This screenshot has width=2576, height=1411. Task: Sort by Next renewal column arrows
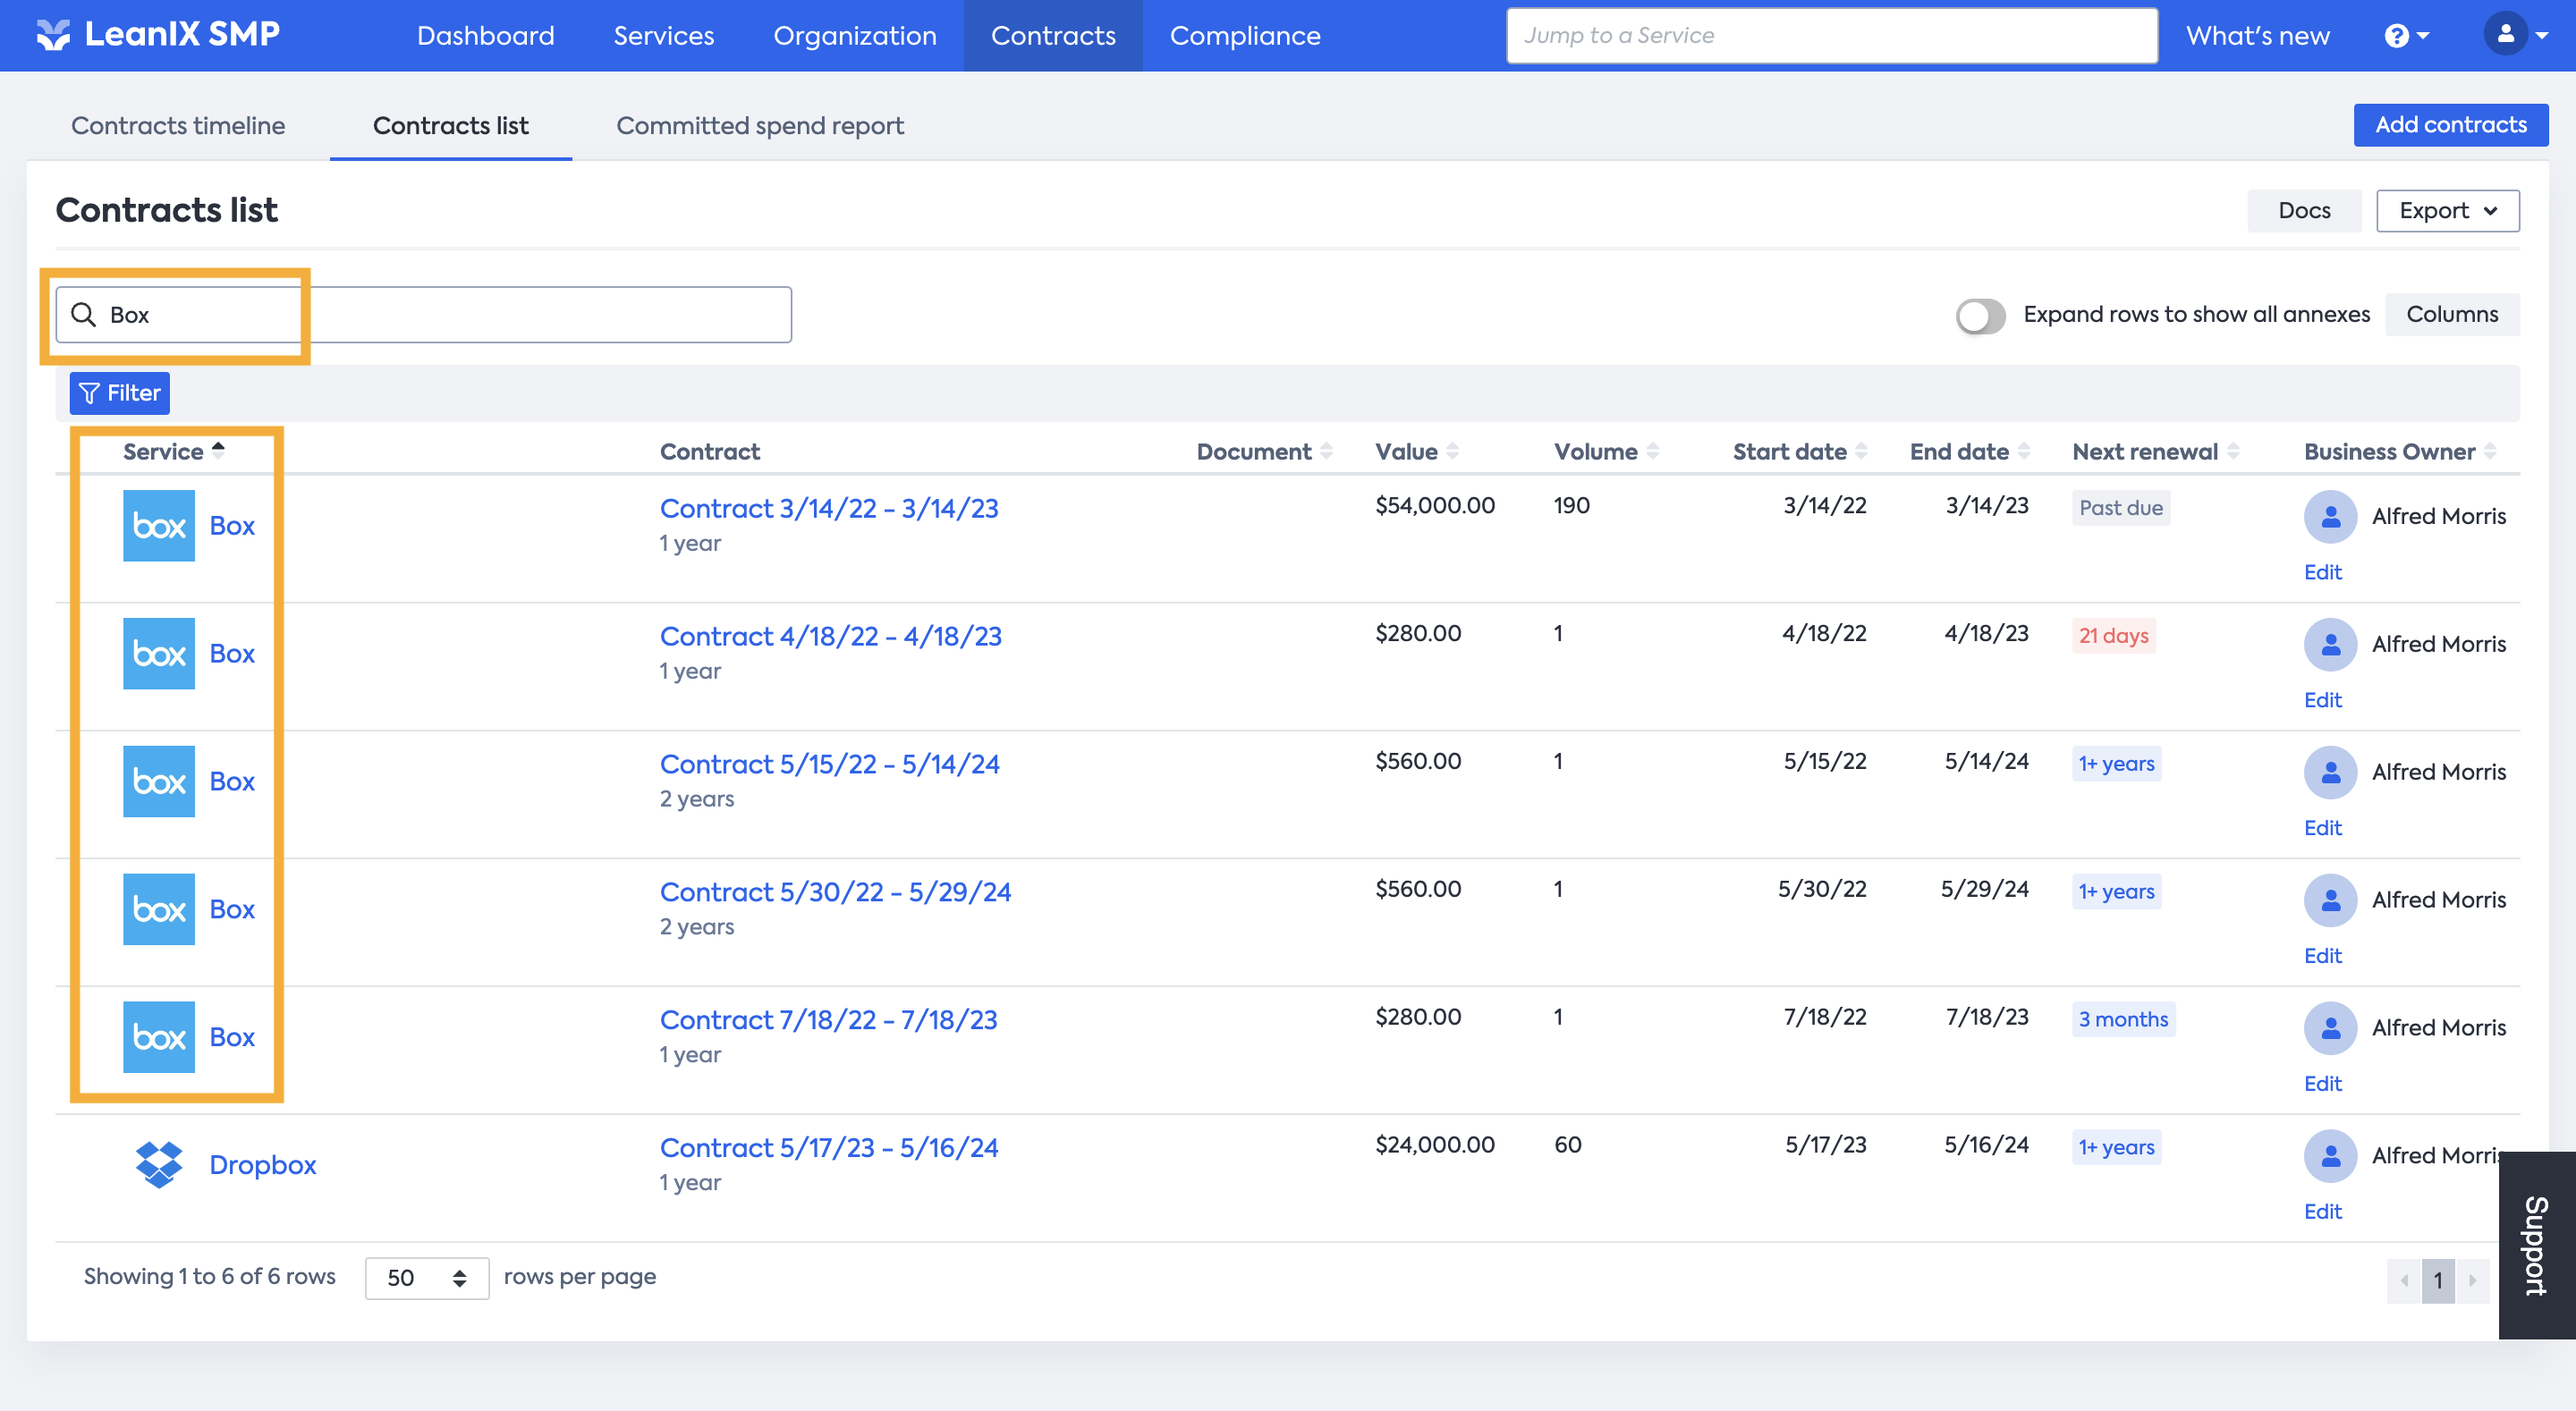2233,452
